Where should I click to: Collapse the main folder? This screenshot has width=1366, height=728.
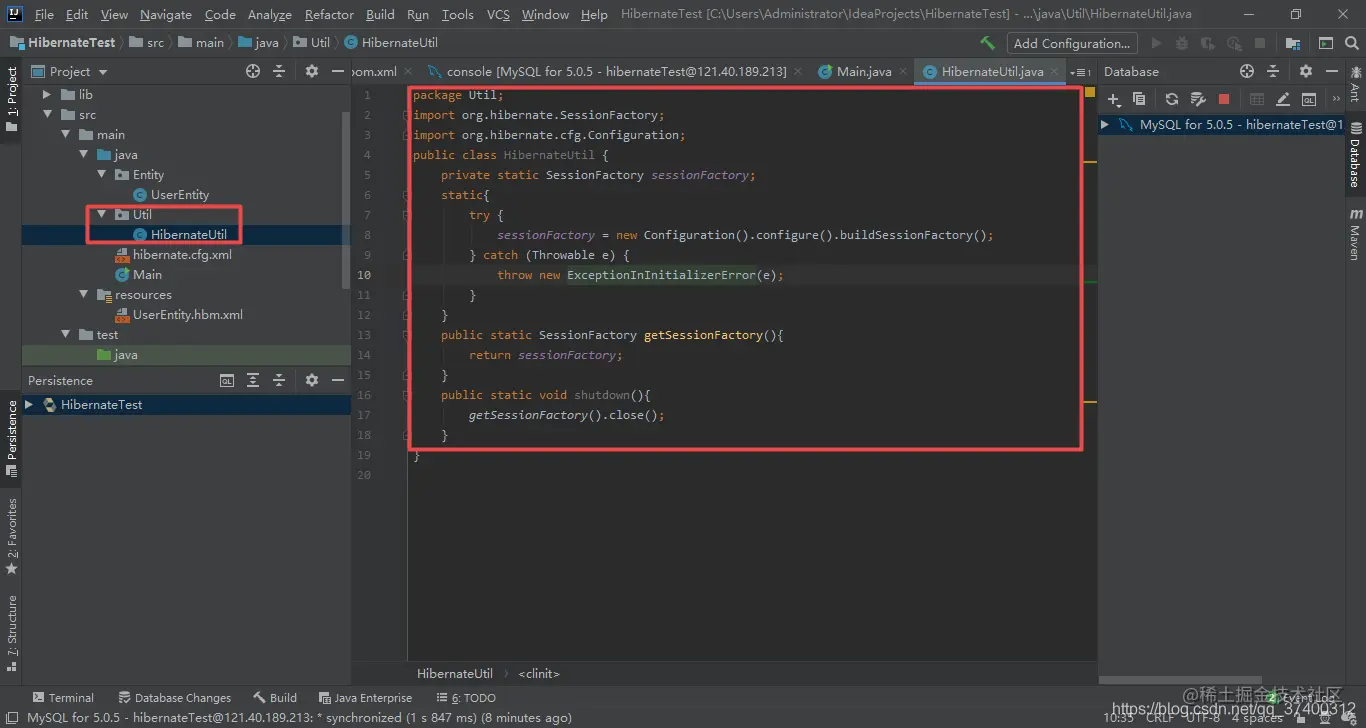tap(65, 134)
